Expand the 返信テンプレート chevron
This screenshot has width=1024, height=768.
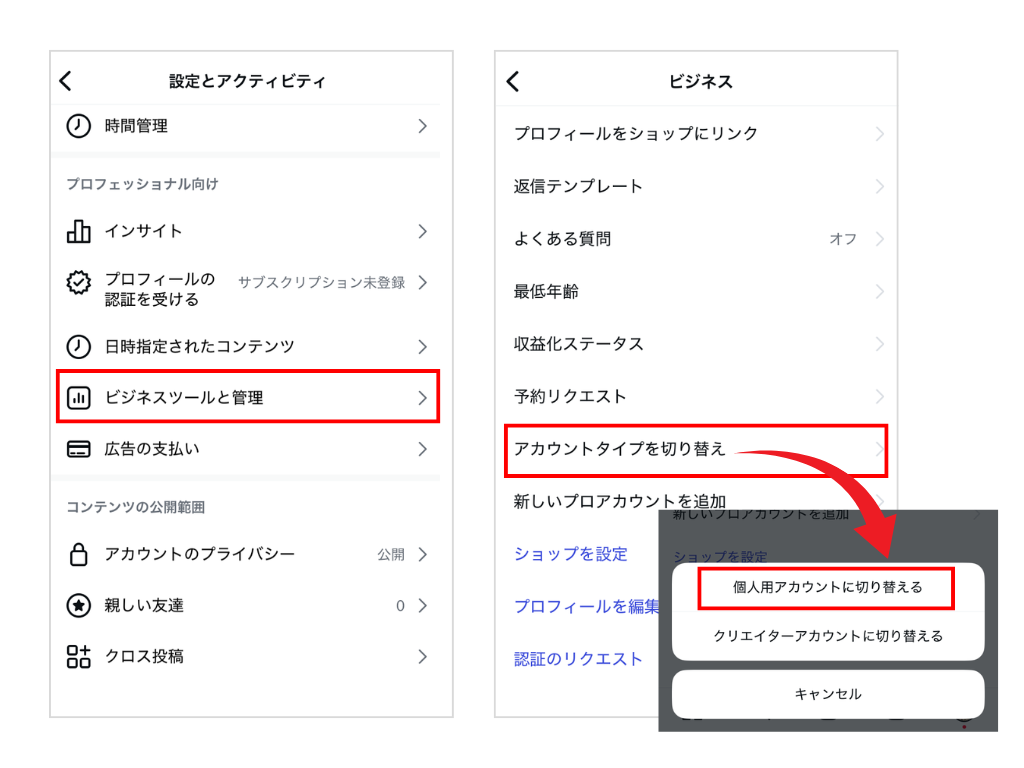(880, 187)
